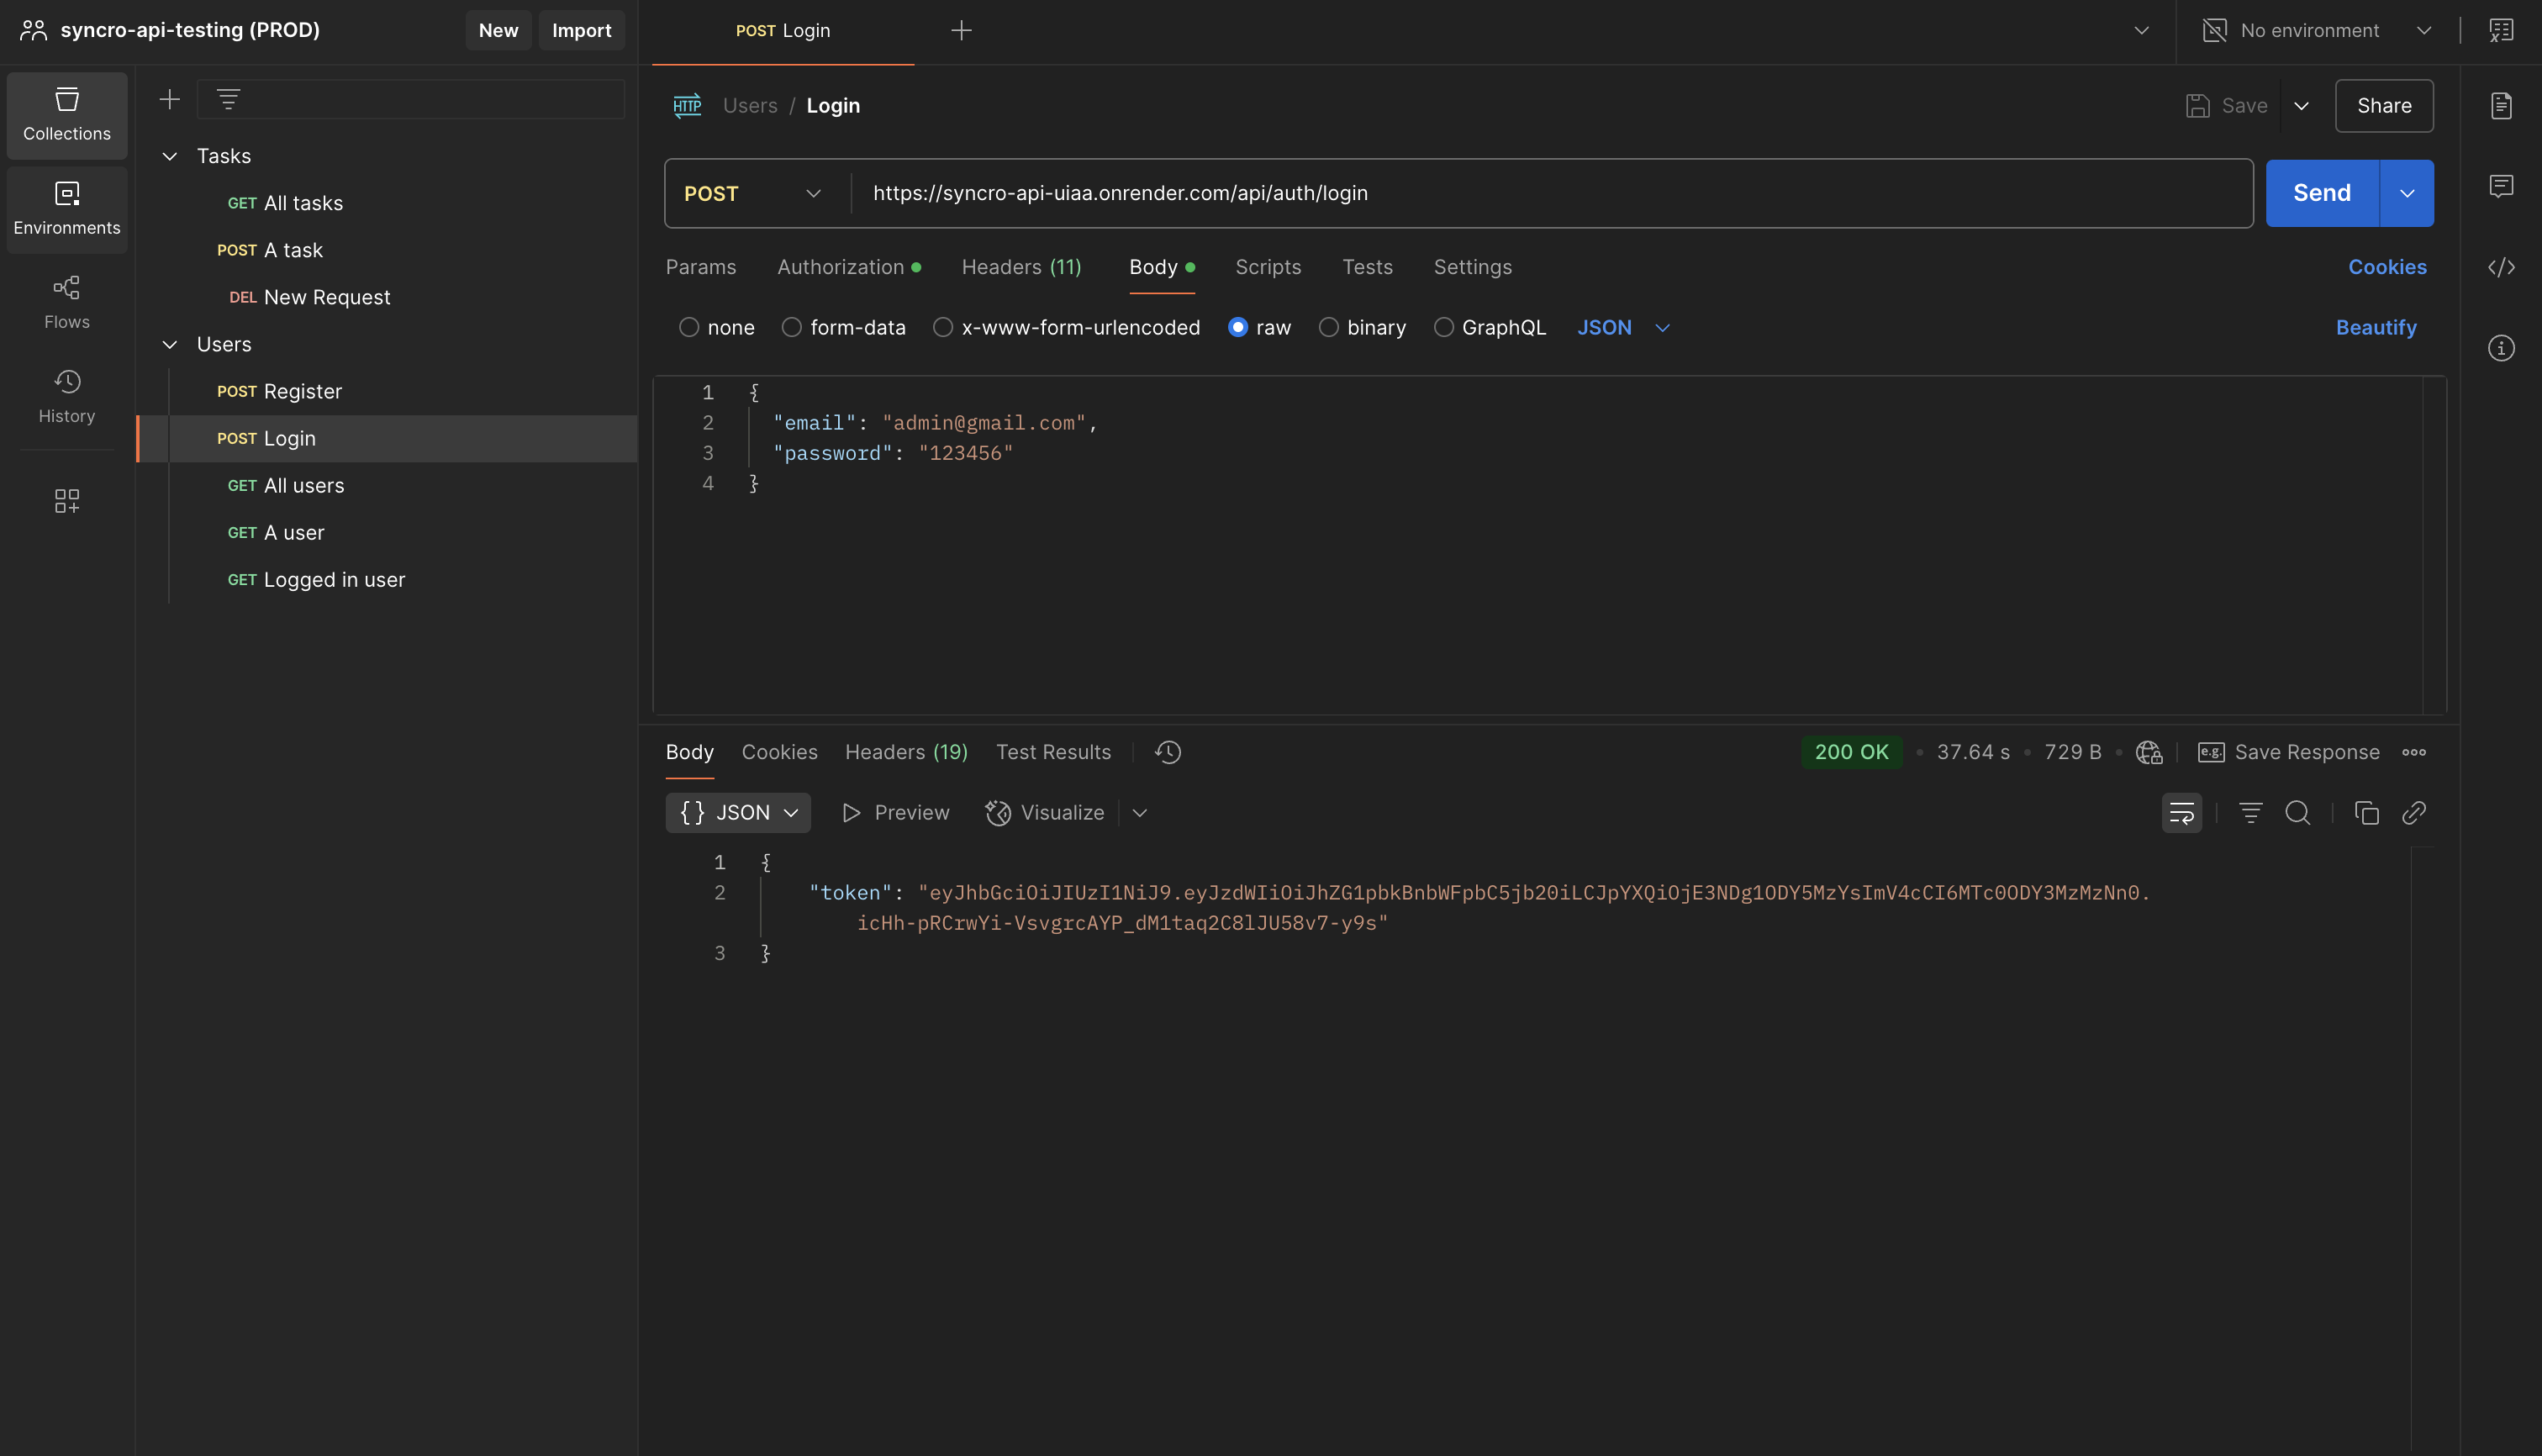Click the Preview response button
Image resolution: width=2542 pixels, height=1456 pixels.
(895, 813)
